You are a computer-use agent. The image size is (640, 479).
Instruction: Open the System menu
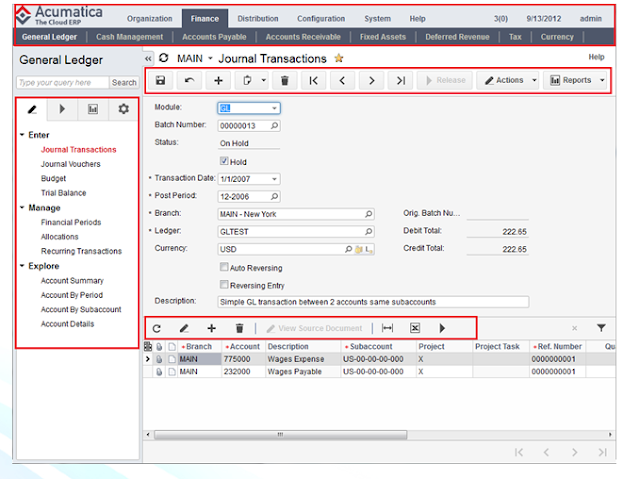[378, 19]
